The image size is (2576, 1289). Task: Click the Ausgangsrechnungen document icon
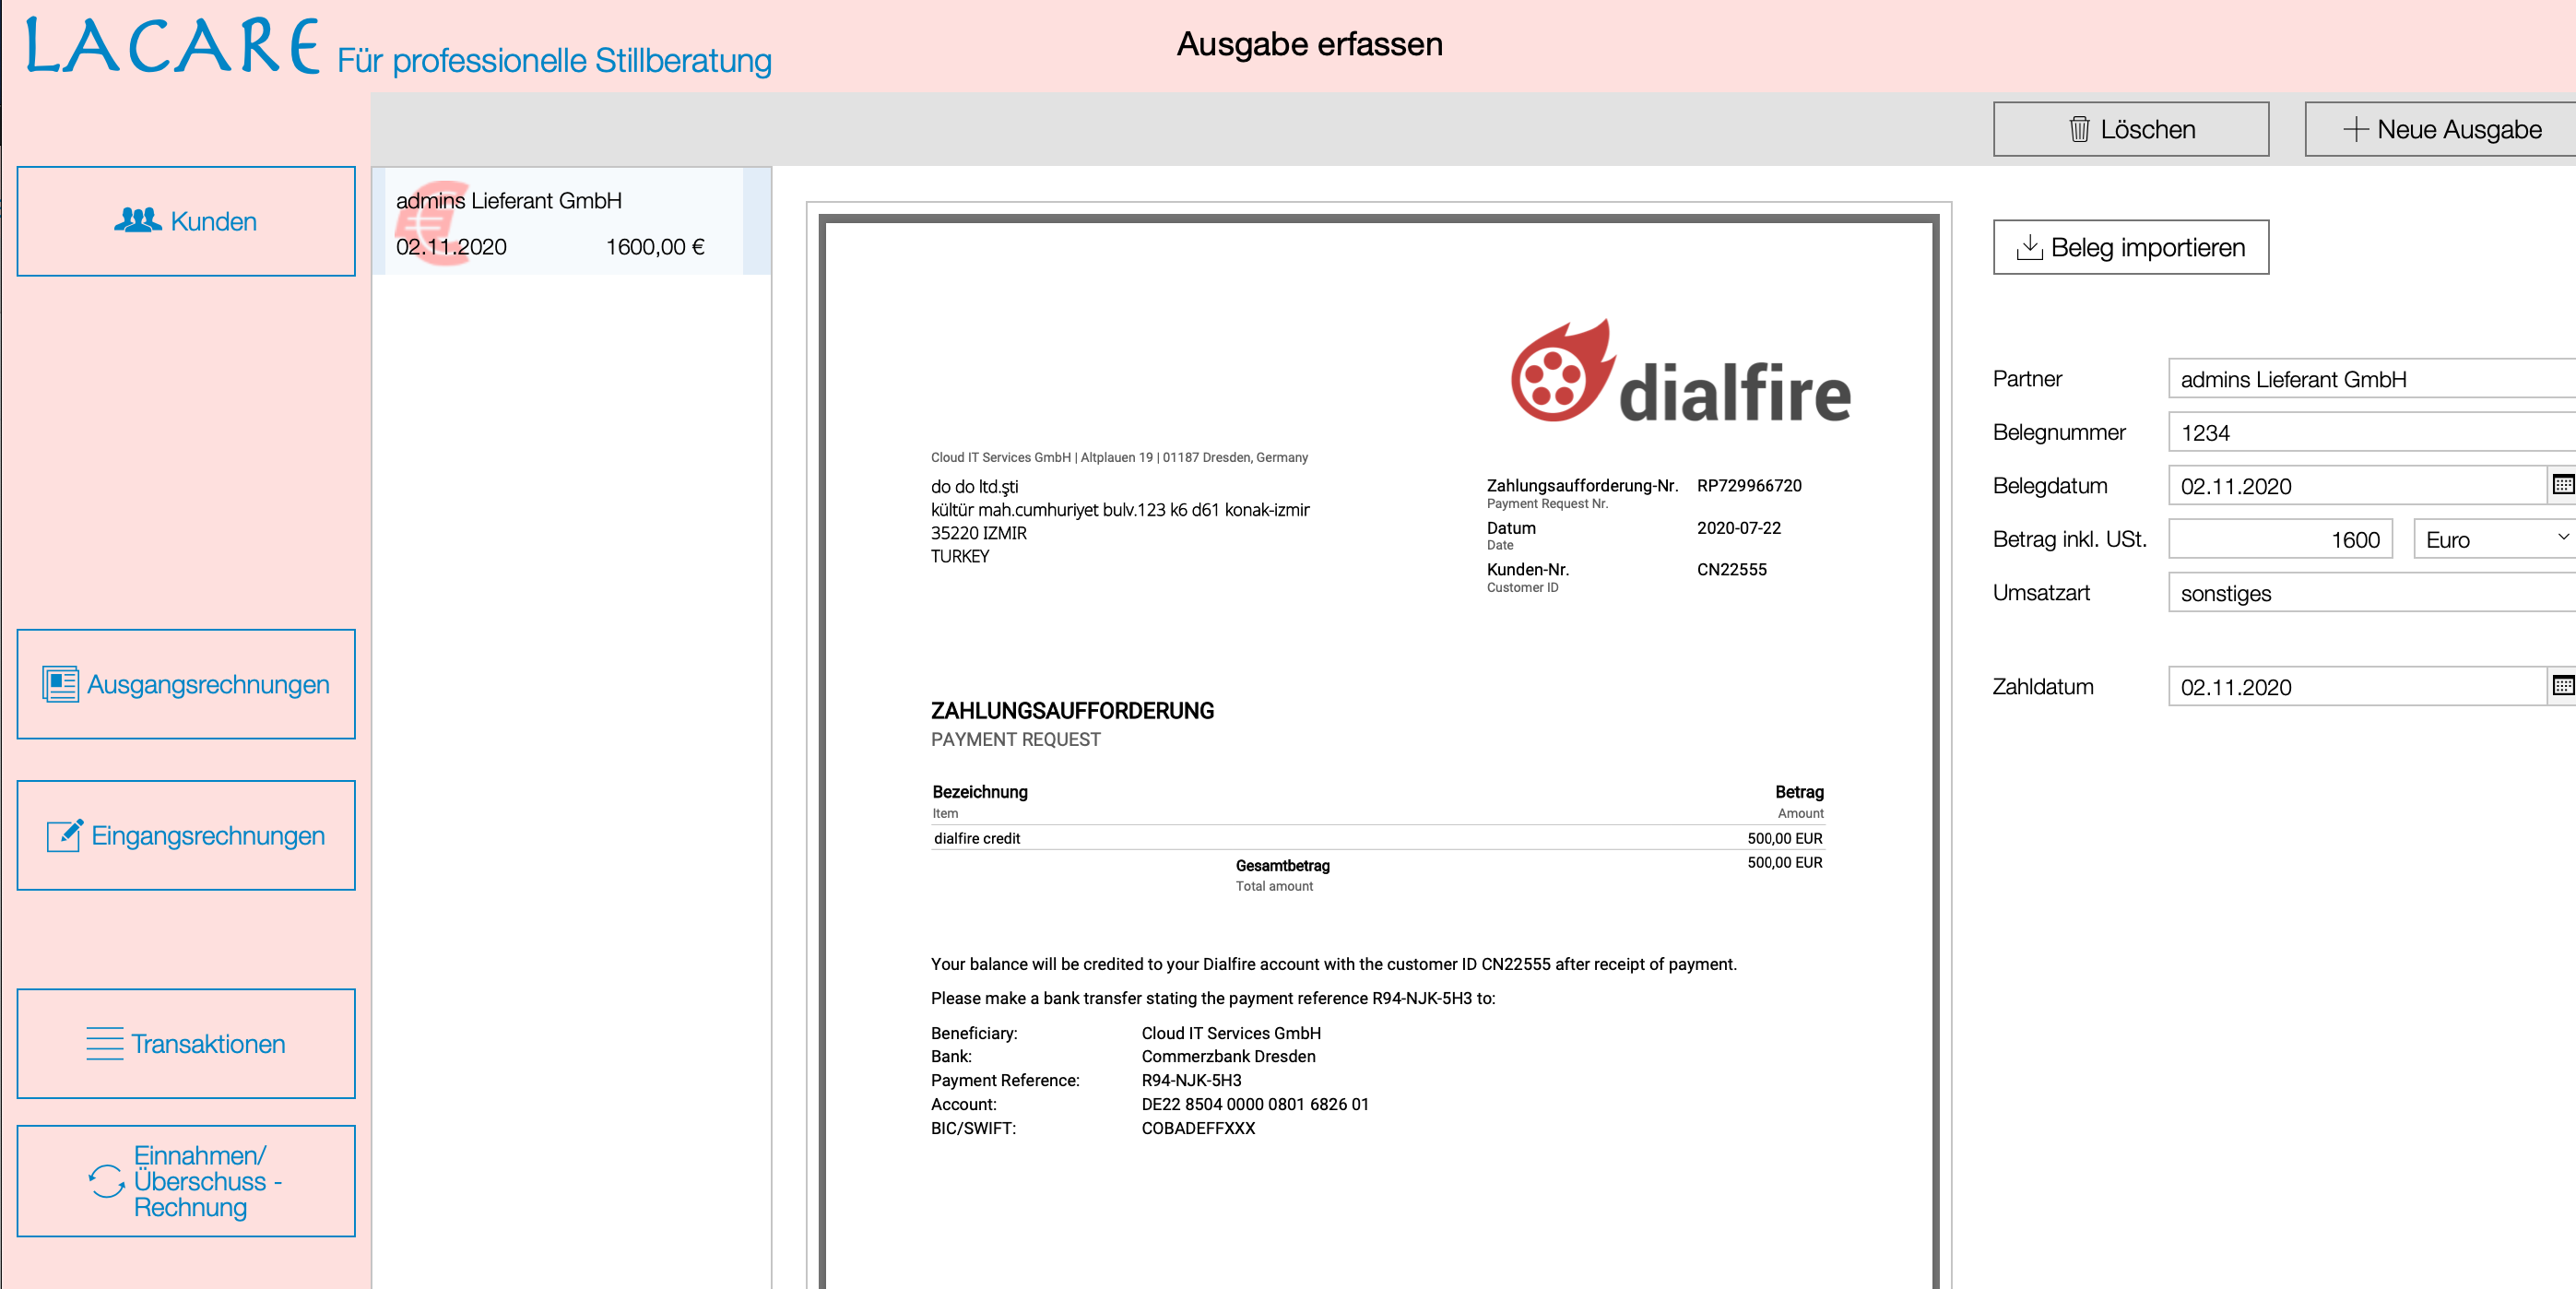tap(60, 685)
